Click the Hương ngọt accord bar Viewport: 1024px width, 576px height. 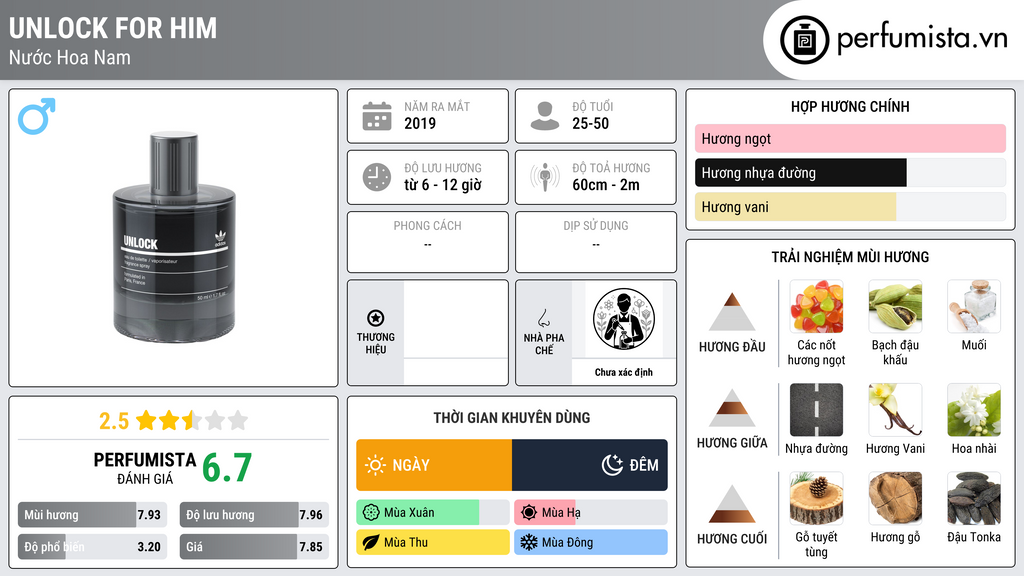[x=850, y=138]
